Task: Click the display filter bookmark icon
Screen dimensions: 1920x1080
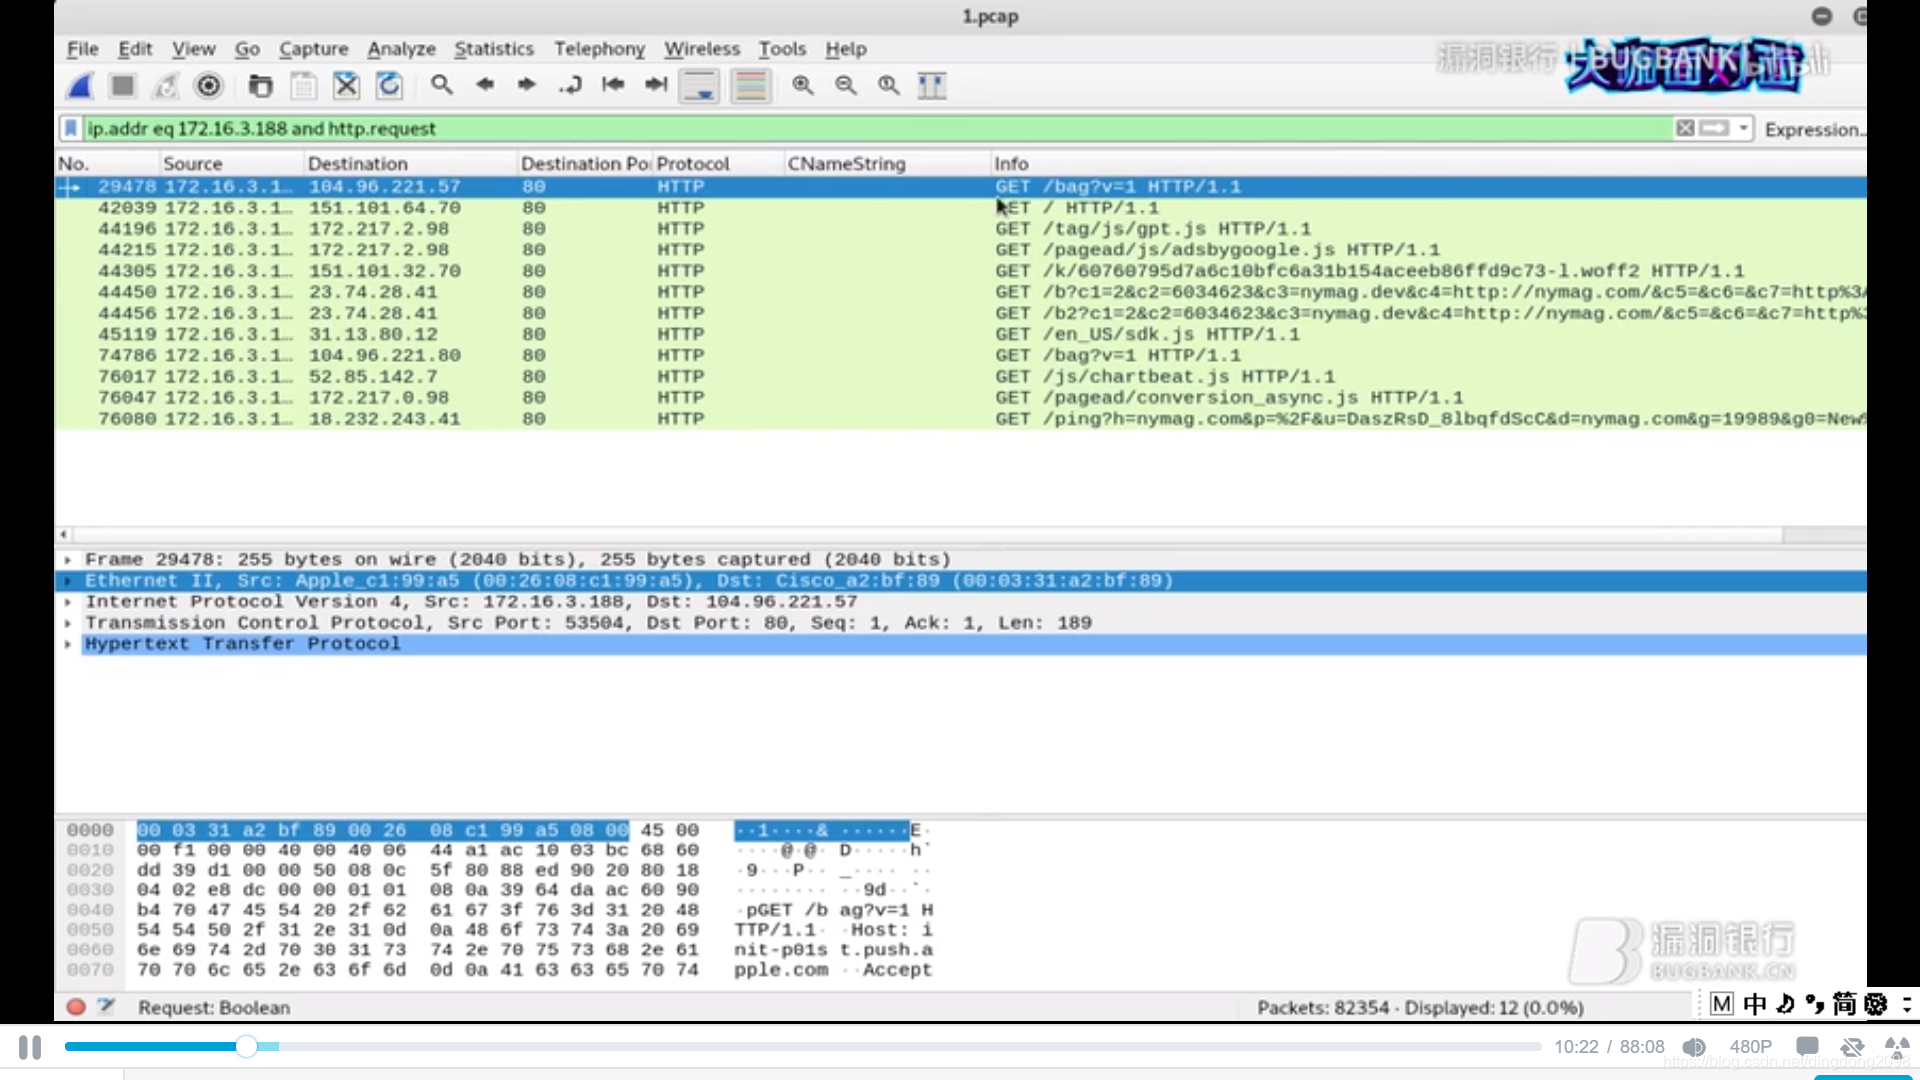Action: point(71,129)
